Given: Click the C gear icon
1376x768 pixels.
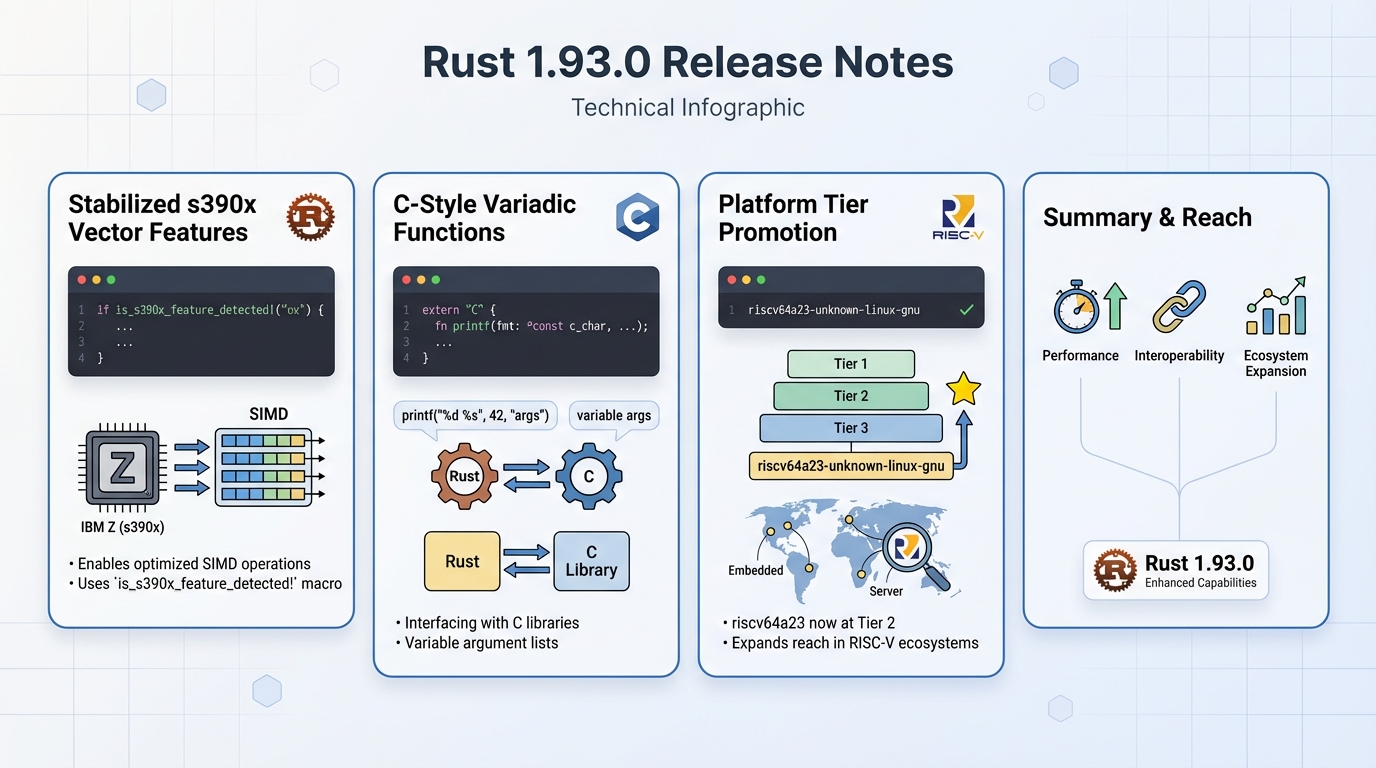Looking at the screenshot, I should pos(589,476).
